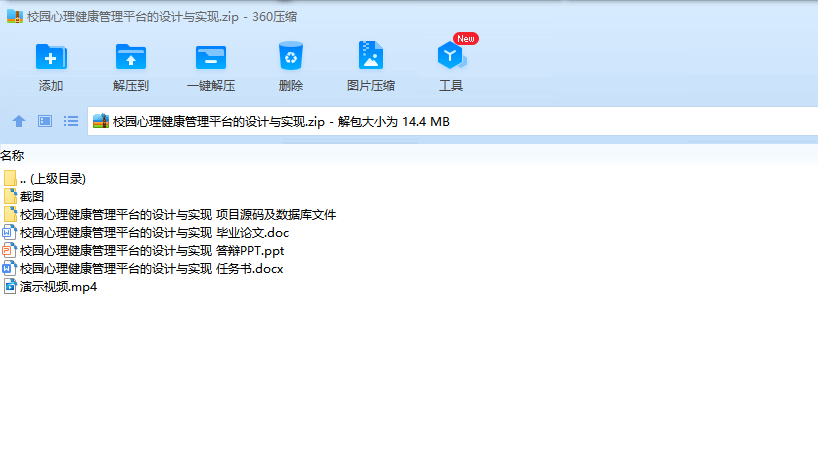Click the Word icon of 任务书.docx

point(9,269)
